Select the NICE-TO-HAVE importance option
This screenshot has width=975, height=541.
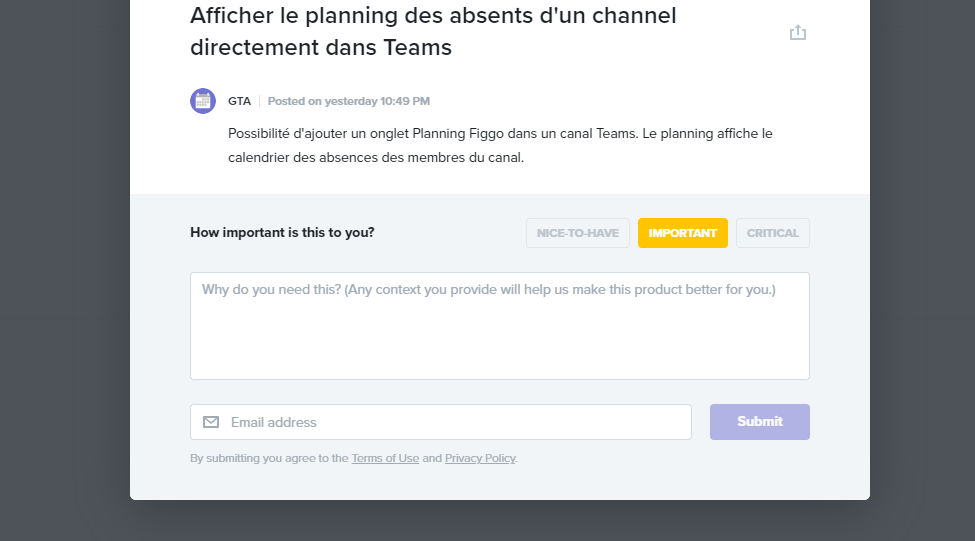point(578,233)
